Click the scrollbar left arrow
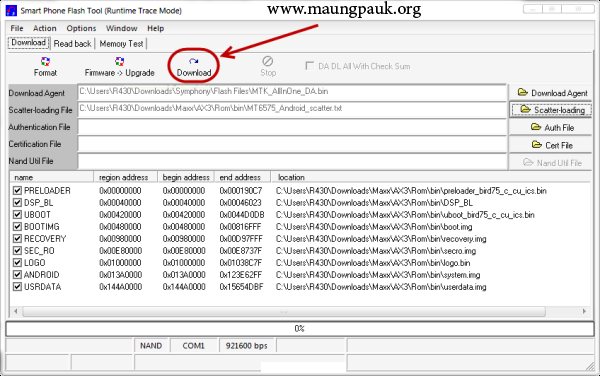The width and height of the screenshot is (600, 376). pos(16,311)
